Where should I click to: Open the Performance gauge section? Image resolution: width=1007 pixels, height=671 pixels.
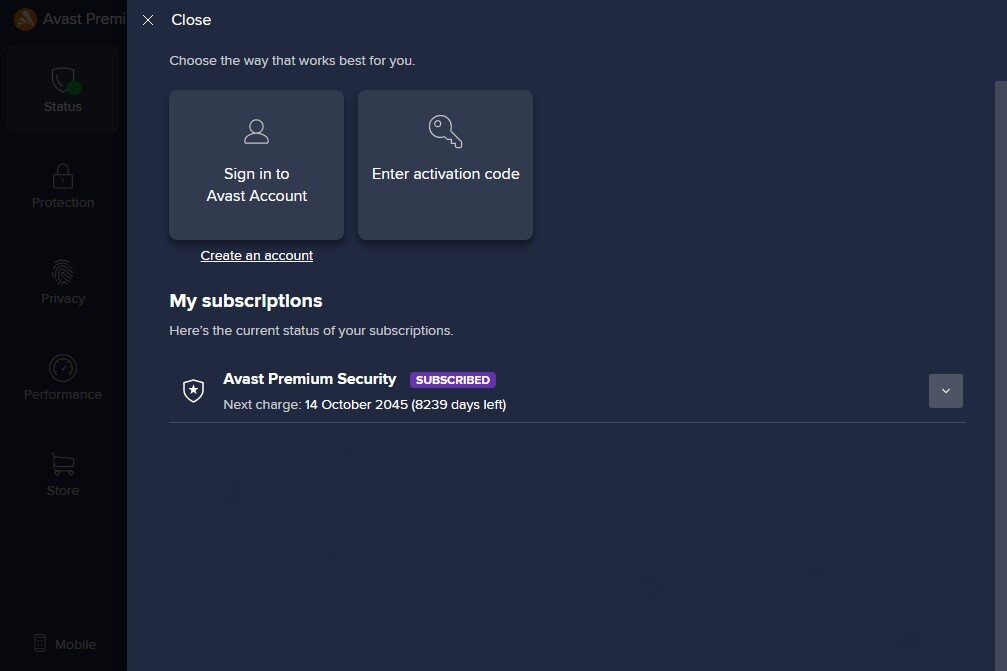[63, 378]
